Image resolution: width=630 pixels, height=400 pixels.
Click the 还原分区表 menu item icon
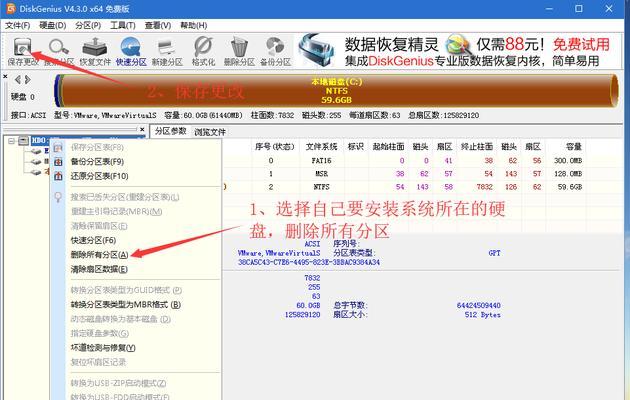[58, 176]
